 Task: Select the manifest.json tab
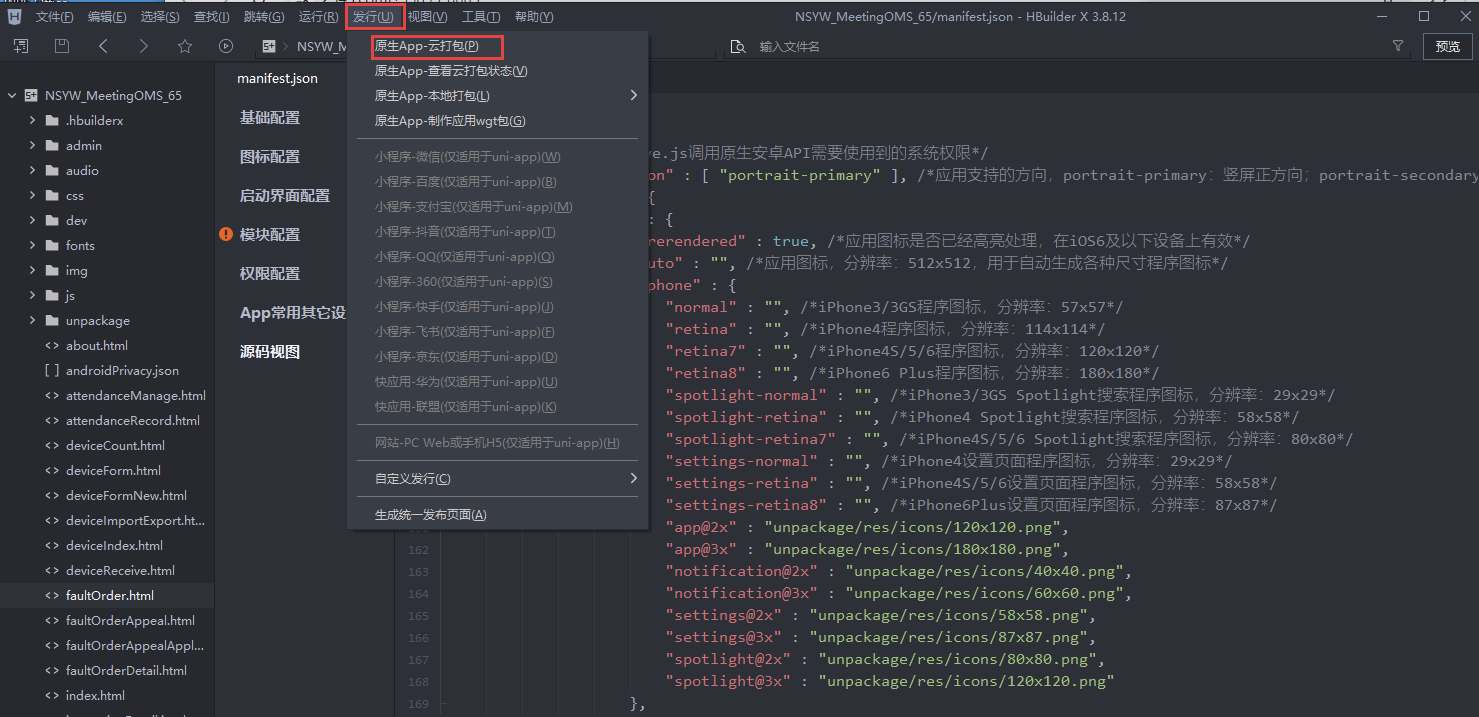278,78
